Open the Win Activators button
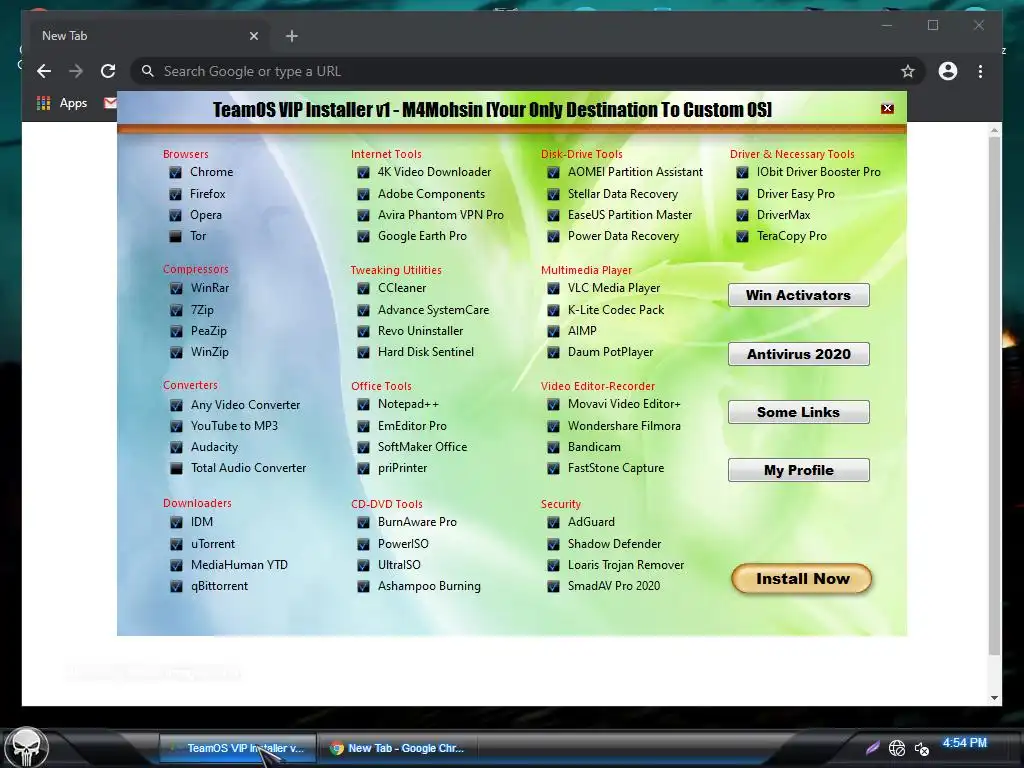The image size is (1024, 768). click(x=799, y=295)
